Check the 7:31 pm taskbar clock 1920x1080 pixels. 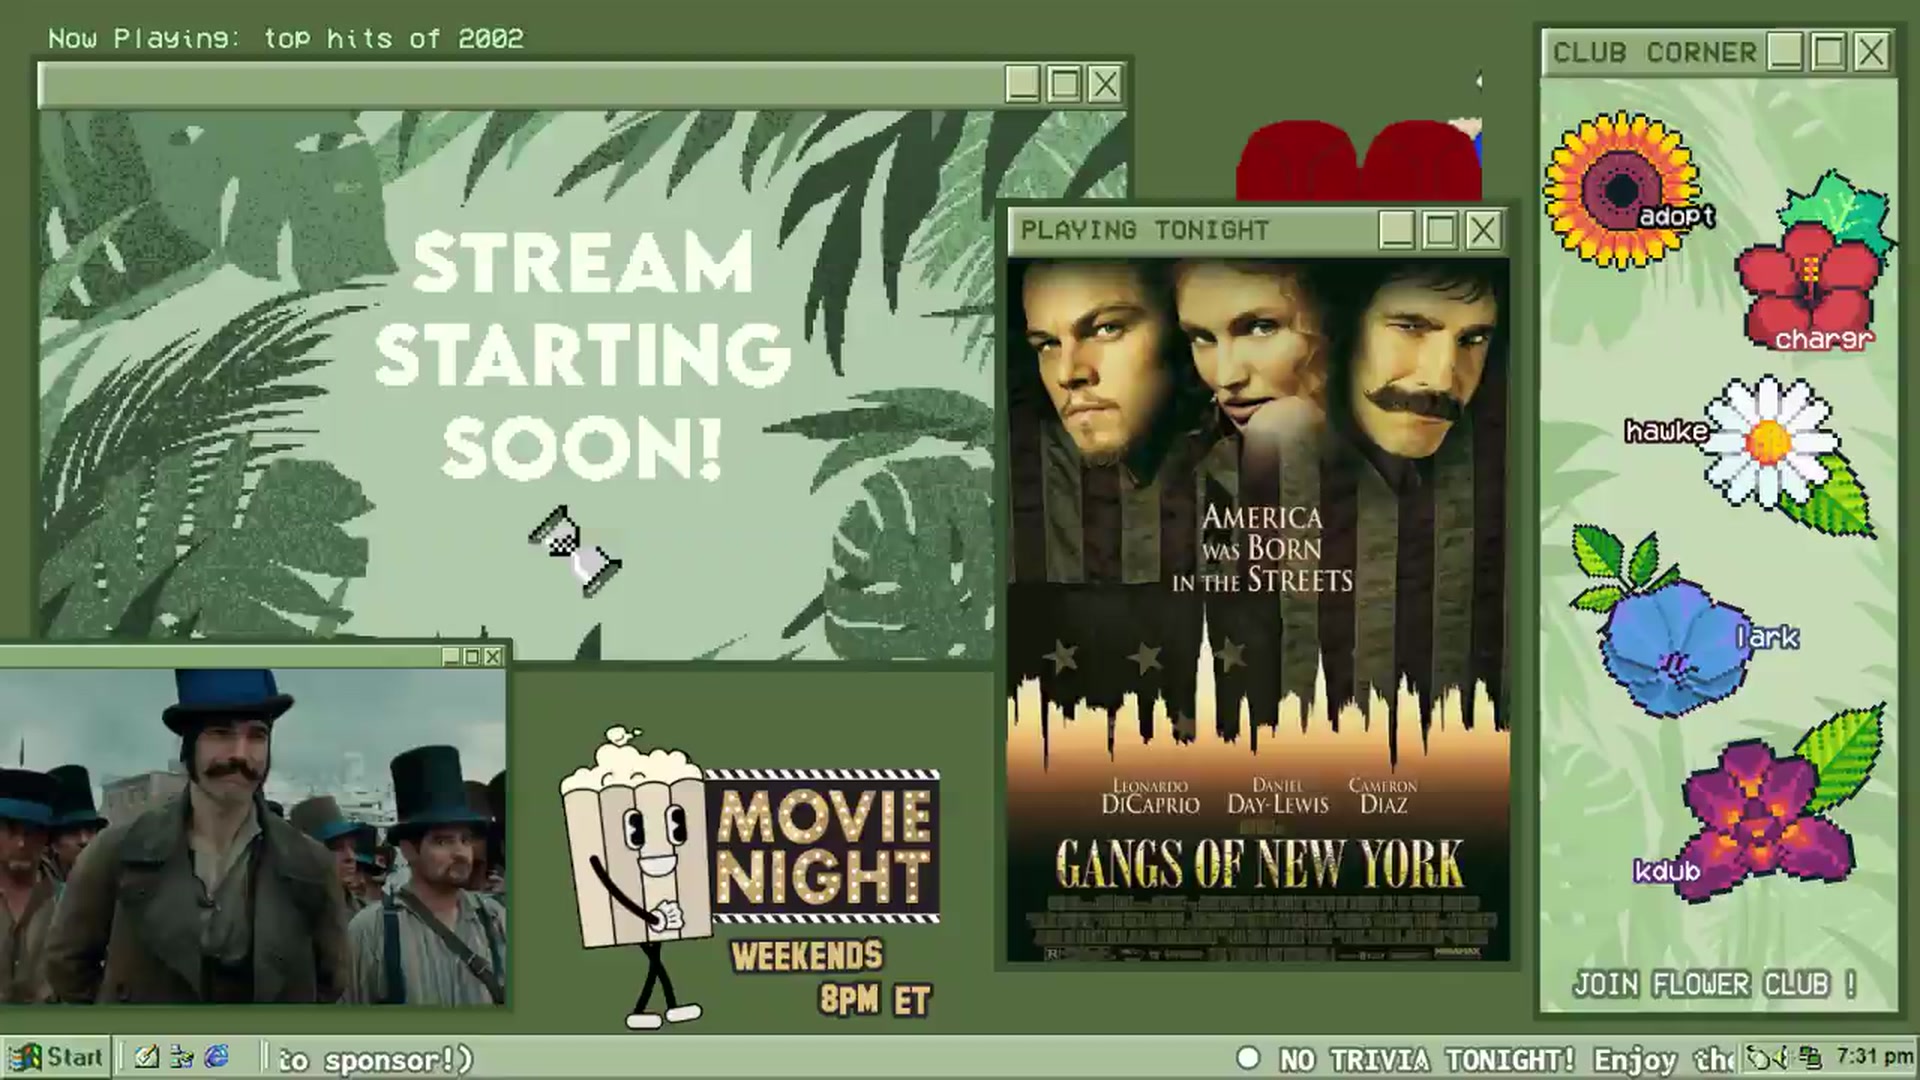click(1874, 1057)
